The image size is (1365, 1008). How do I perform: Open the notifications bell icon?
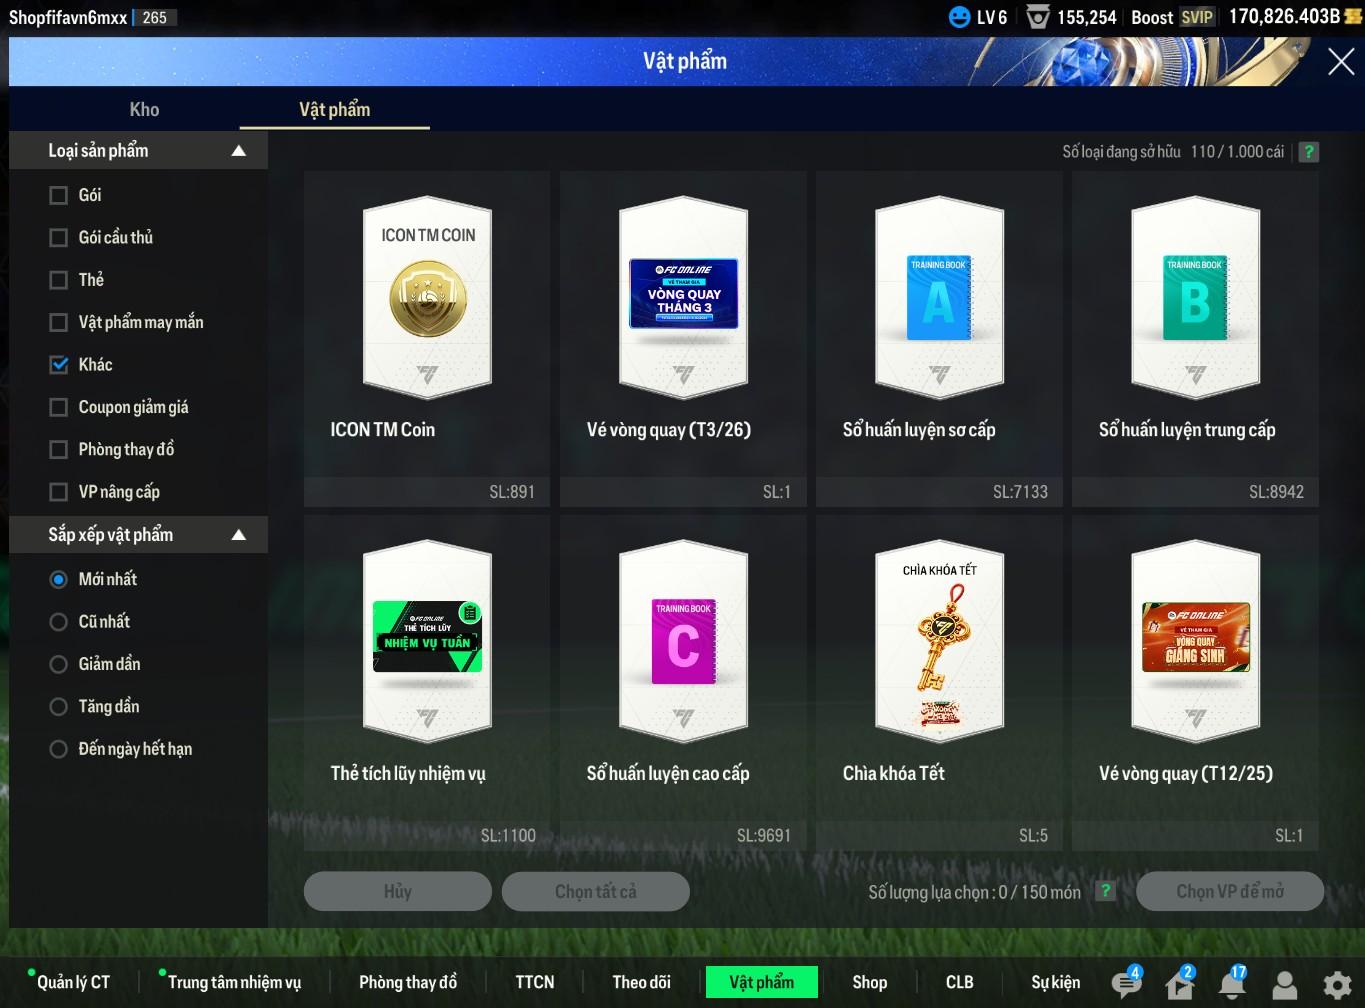[x=1232, y=984]
